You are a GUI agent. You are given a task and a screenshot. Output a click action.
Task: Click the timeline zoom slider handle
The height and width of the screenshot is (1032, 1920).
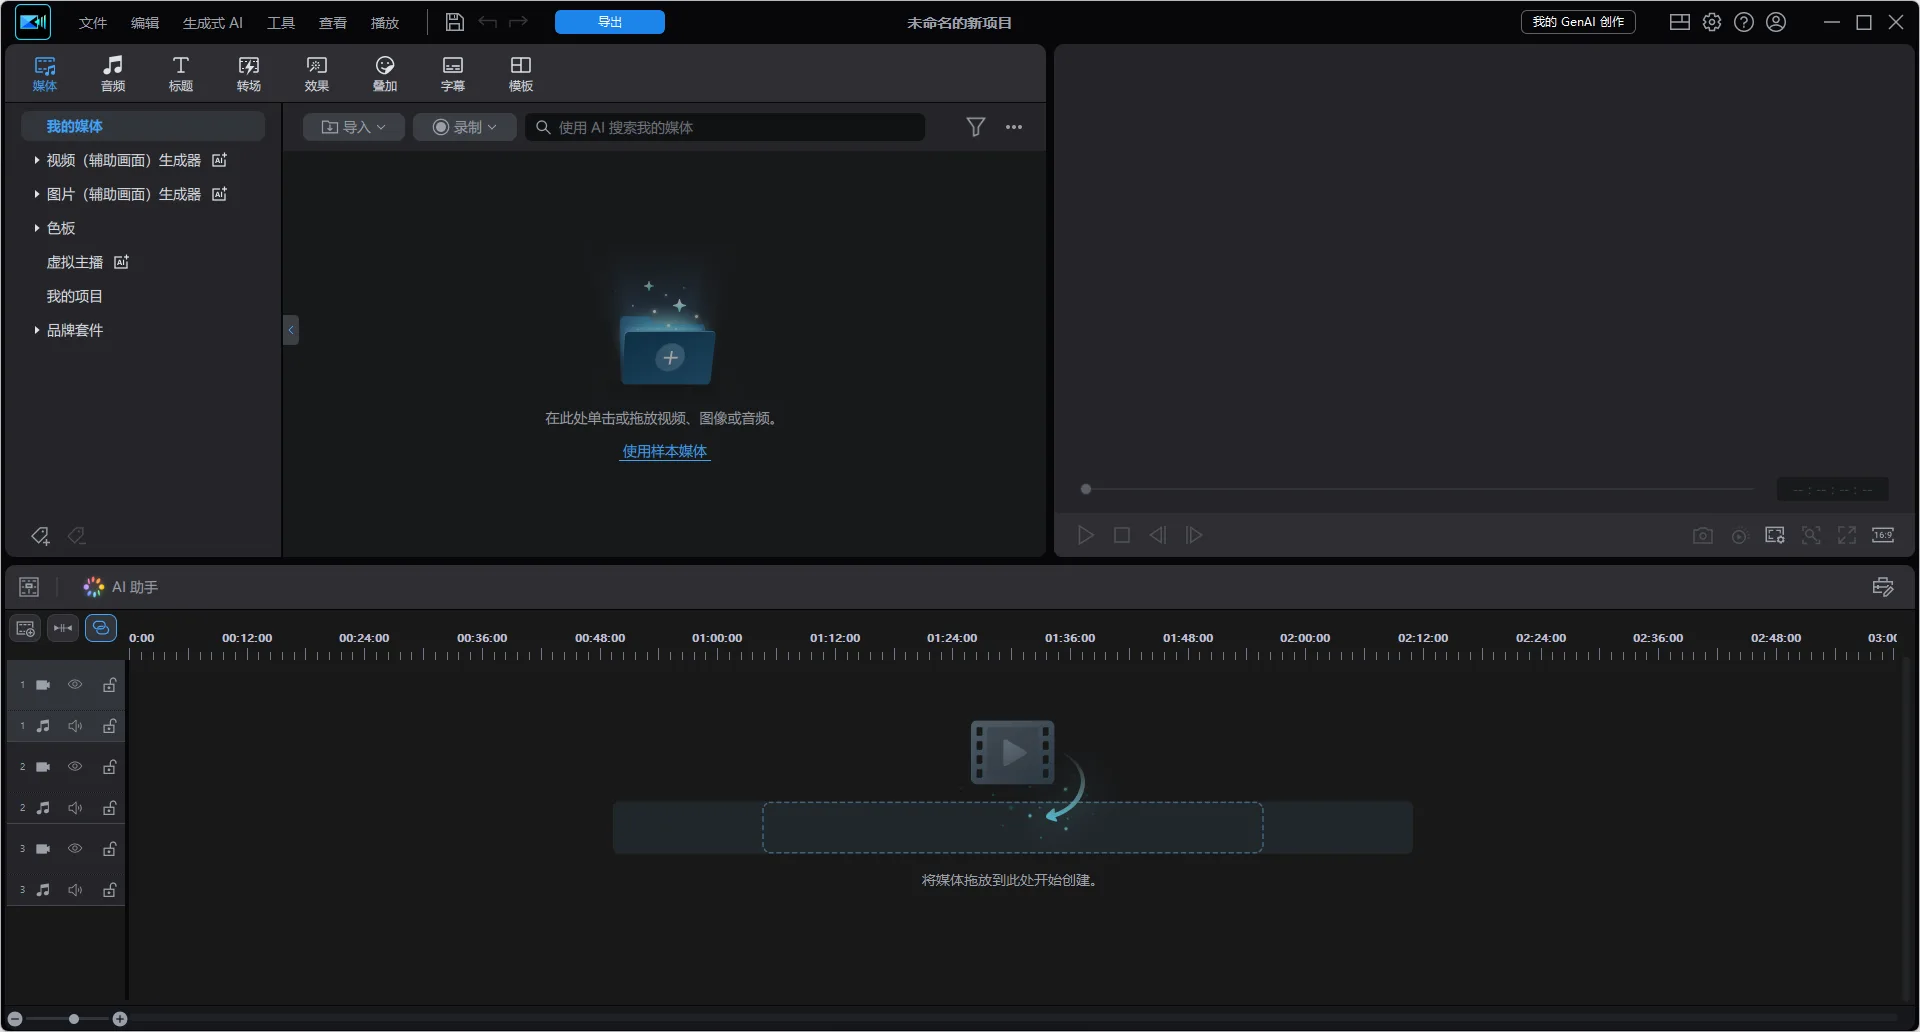(x=74, y=1019)
